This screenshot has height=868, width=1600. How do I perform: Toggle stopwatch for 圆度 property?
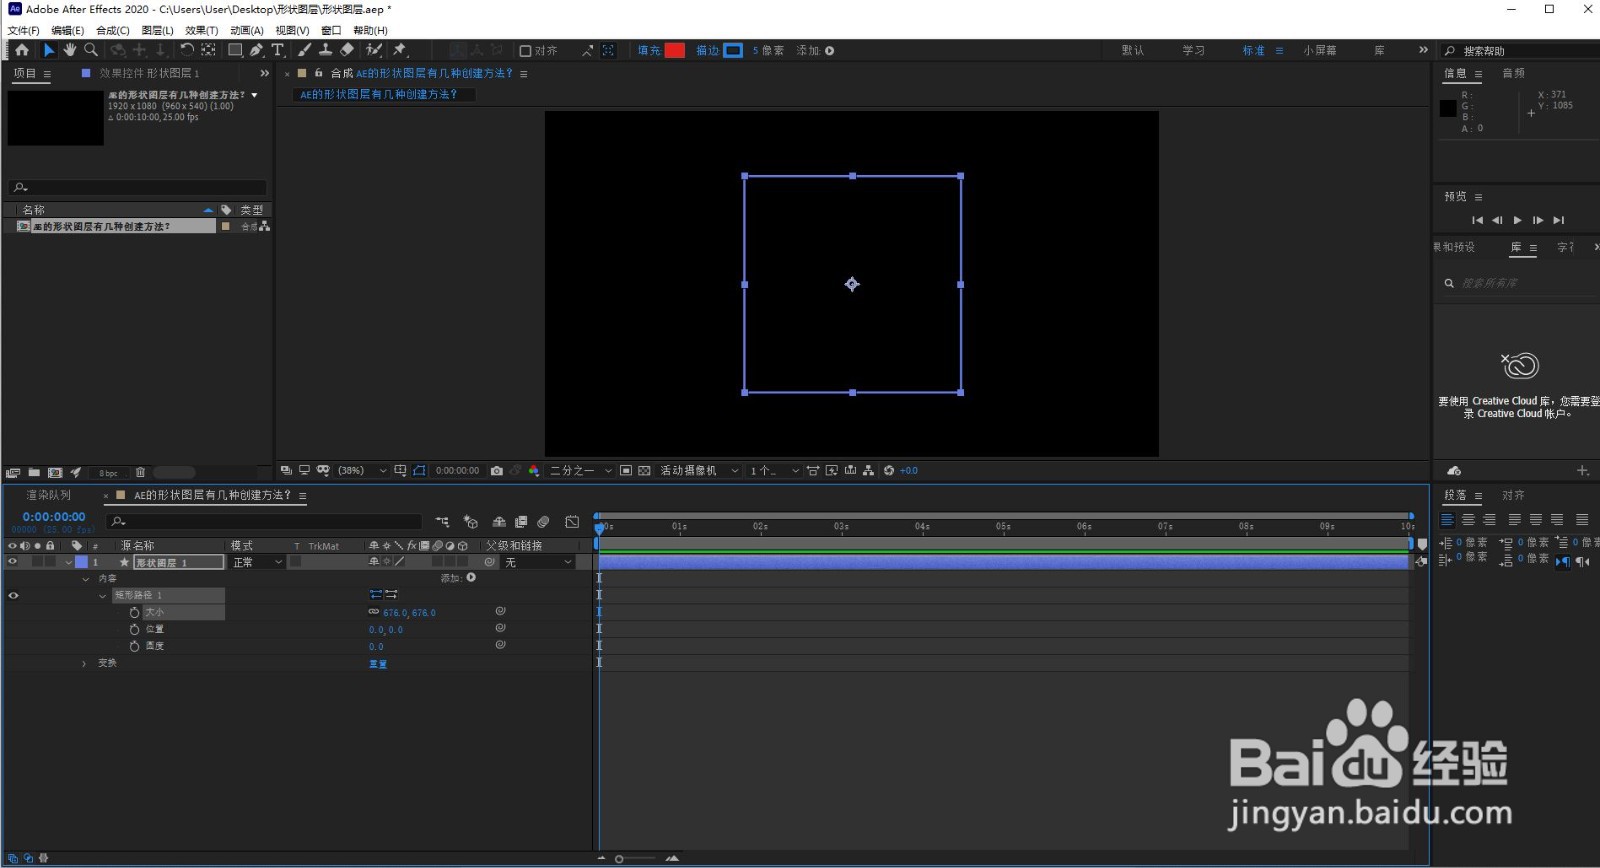pos(134,646)
